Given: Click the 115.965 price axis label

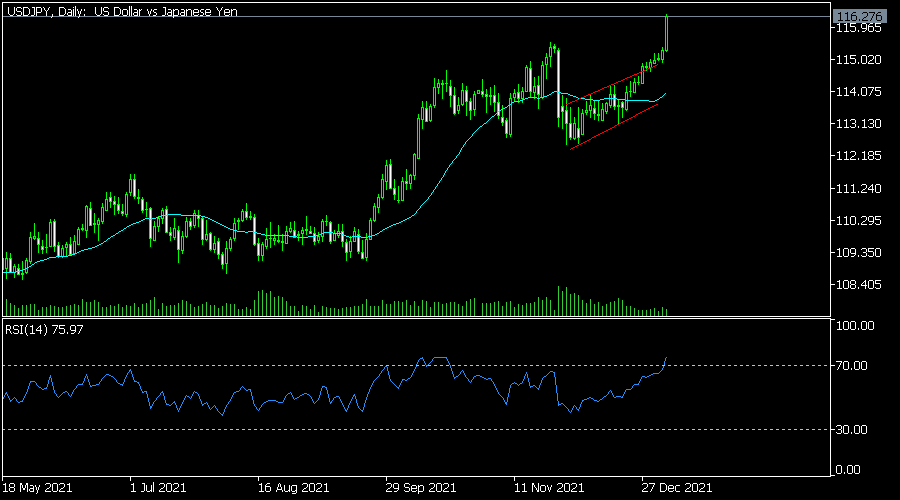Looking at the screenshot, I should tap(859, 28).
